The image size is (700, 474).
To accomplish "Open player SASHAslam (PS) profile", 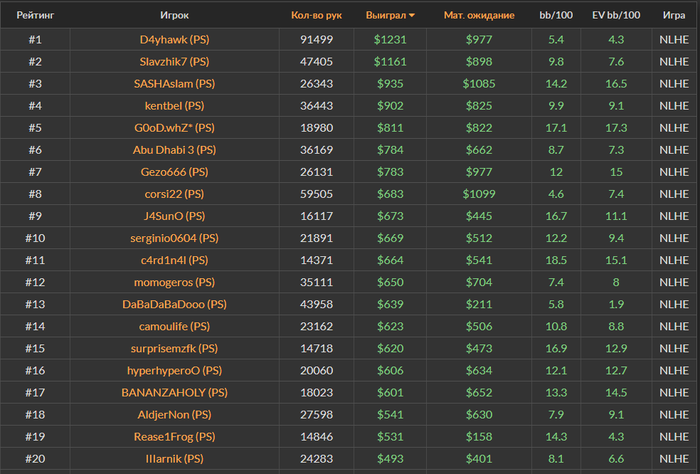I will click(x=175, y=83).
